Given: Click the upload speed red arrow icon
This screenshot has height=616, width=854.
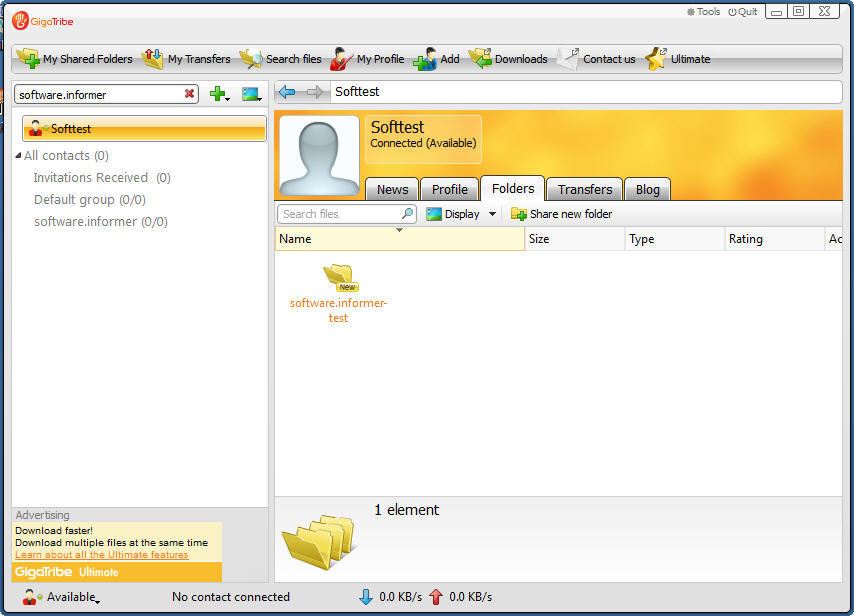Looking at the screenshot, I should pos(436,597).
